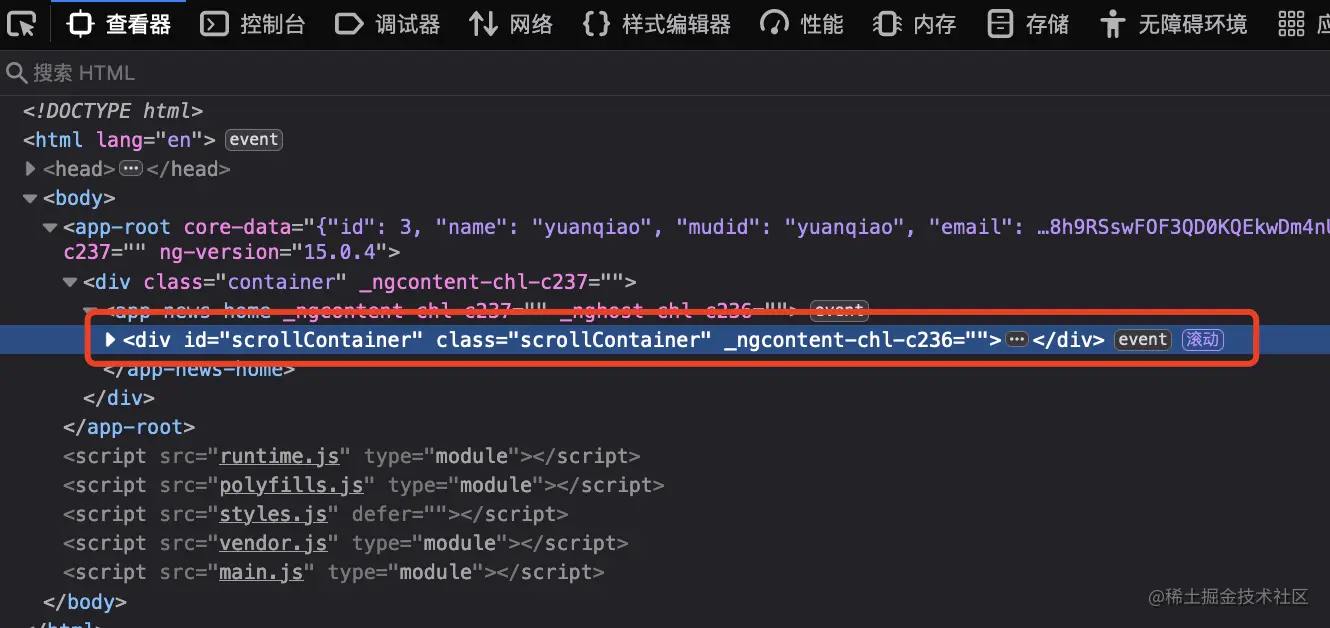
Task: Expand the head element
Action: pyautogui.click(x=31, y=169)
